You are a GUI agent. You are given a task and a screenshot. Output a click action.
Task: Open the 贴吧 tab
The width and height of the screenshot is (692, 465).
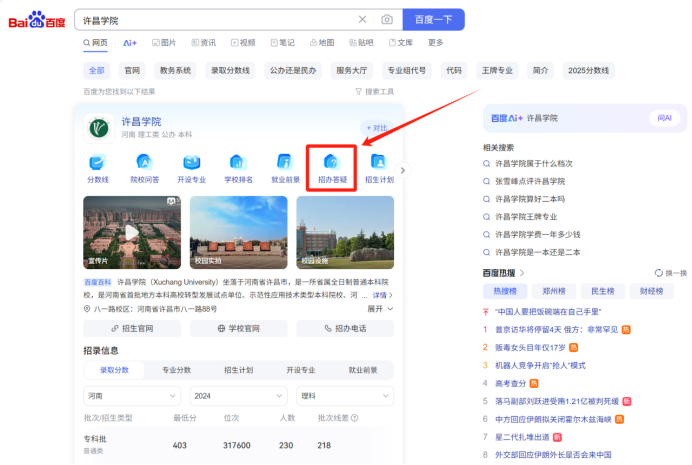[x=361, y=43]
